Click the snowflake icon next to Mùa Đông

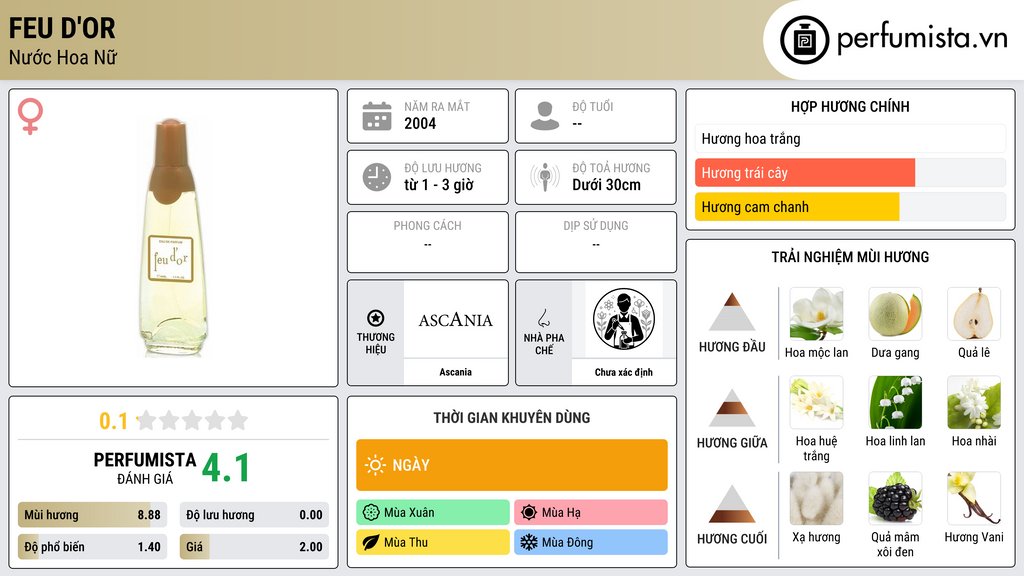coord(529,542)
